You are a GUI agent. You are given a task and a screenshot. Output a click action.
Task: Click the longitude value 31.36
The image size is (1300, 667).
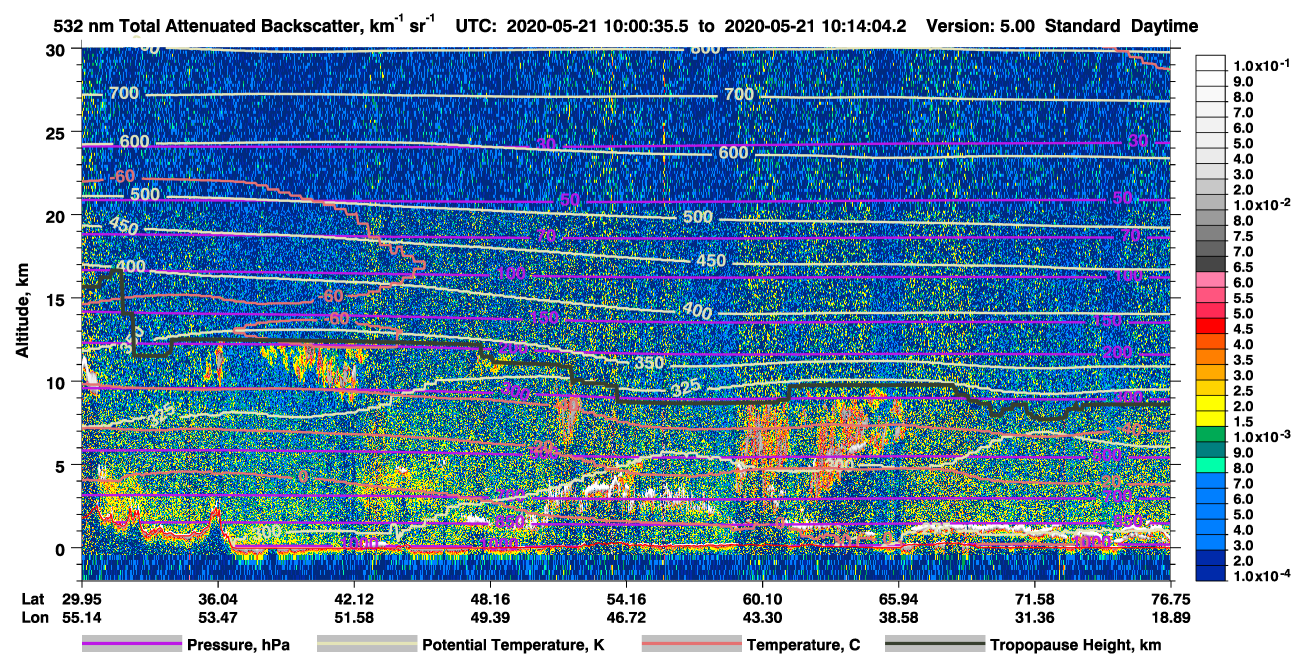(x=1034, y=617)
